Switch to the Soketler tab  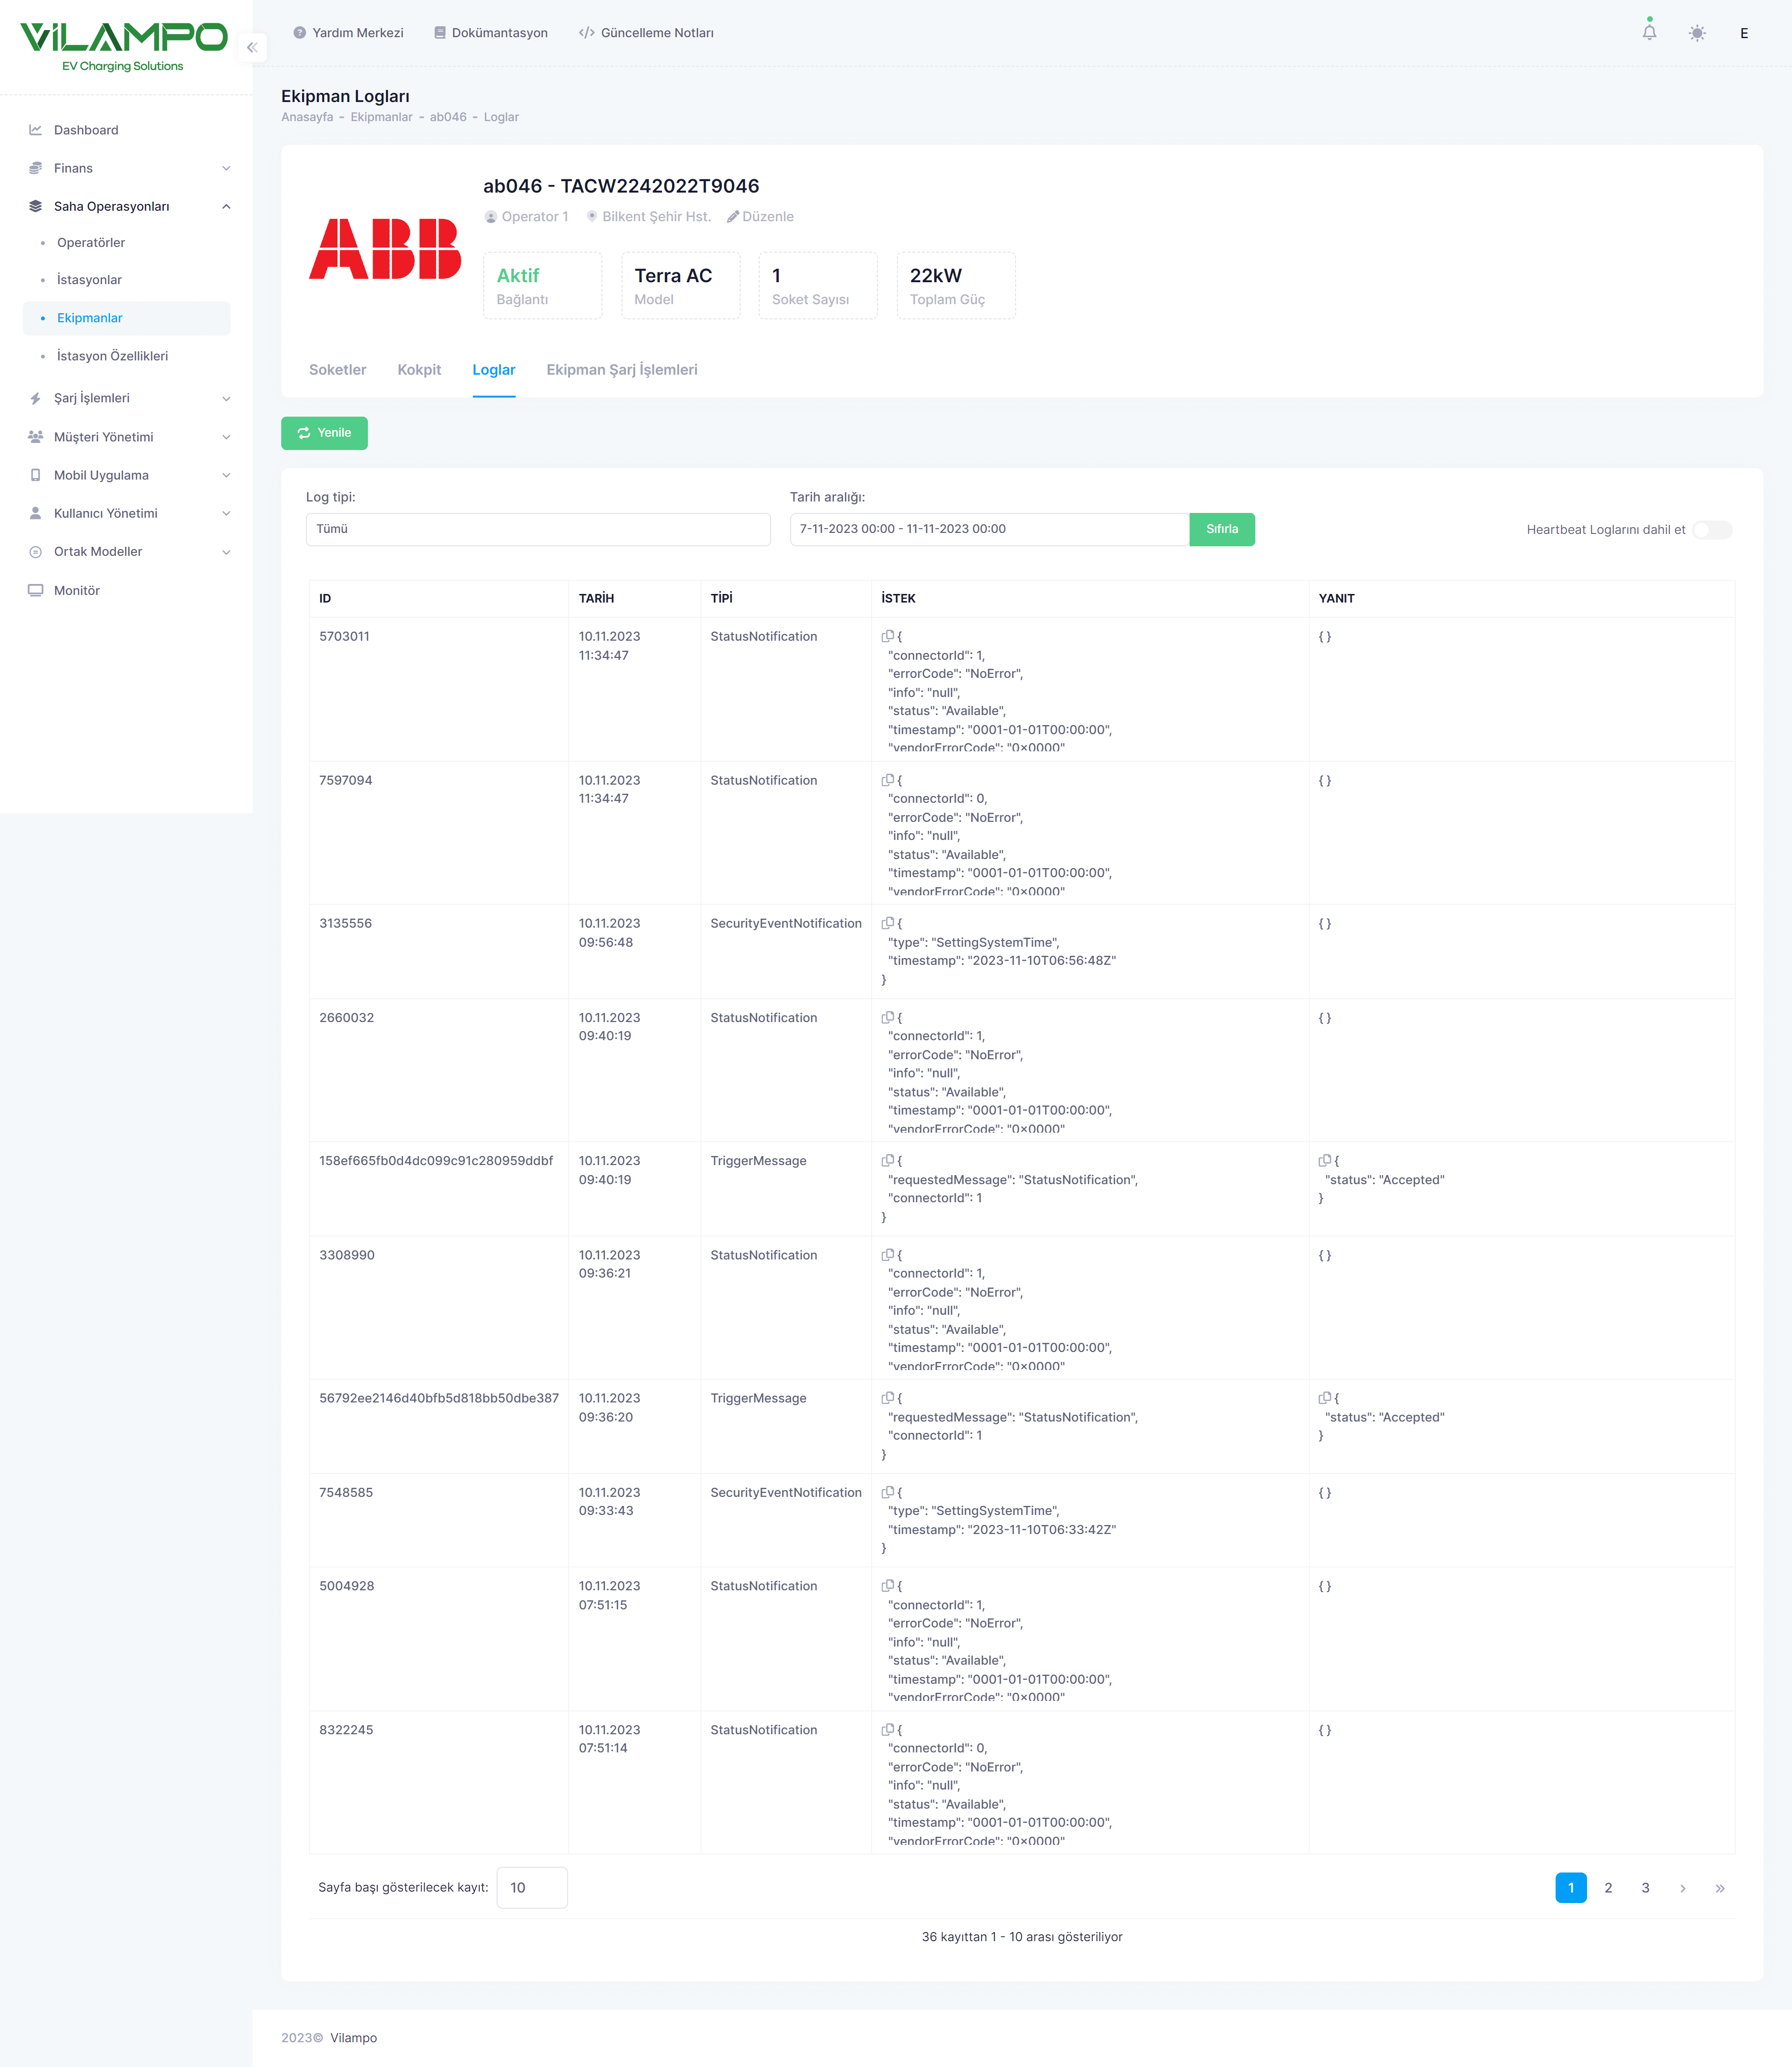pos(337,370)
